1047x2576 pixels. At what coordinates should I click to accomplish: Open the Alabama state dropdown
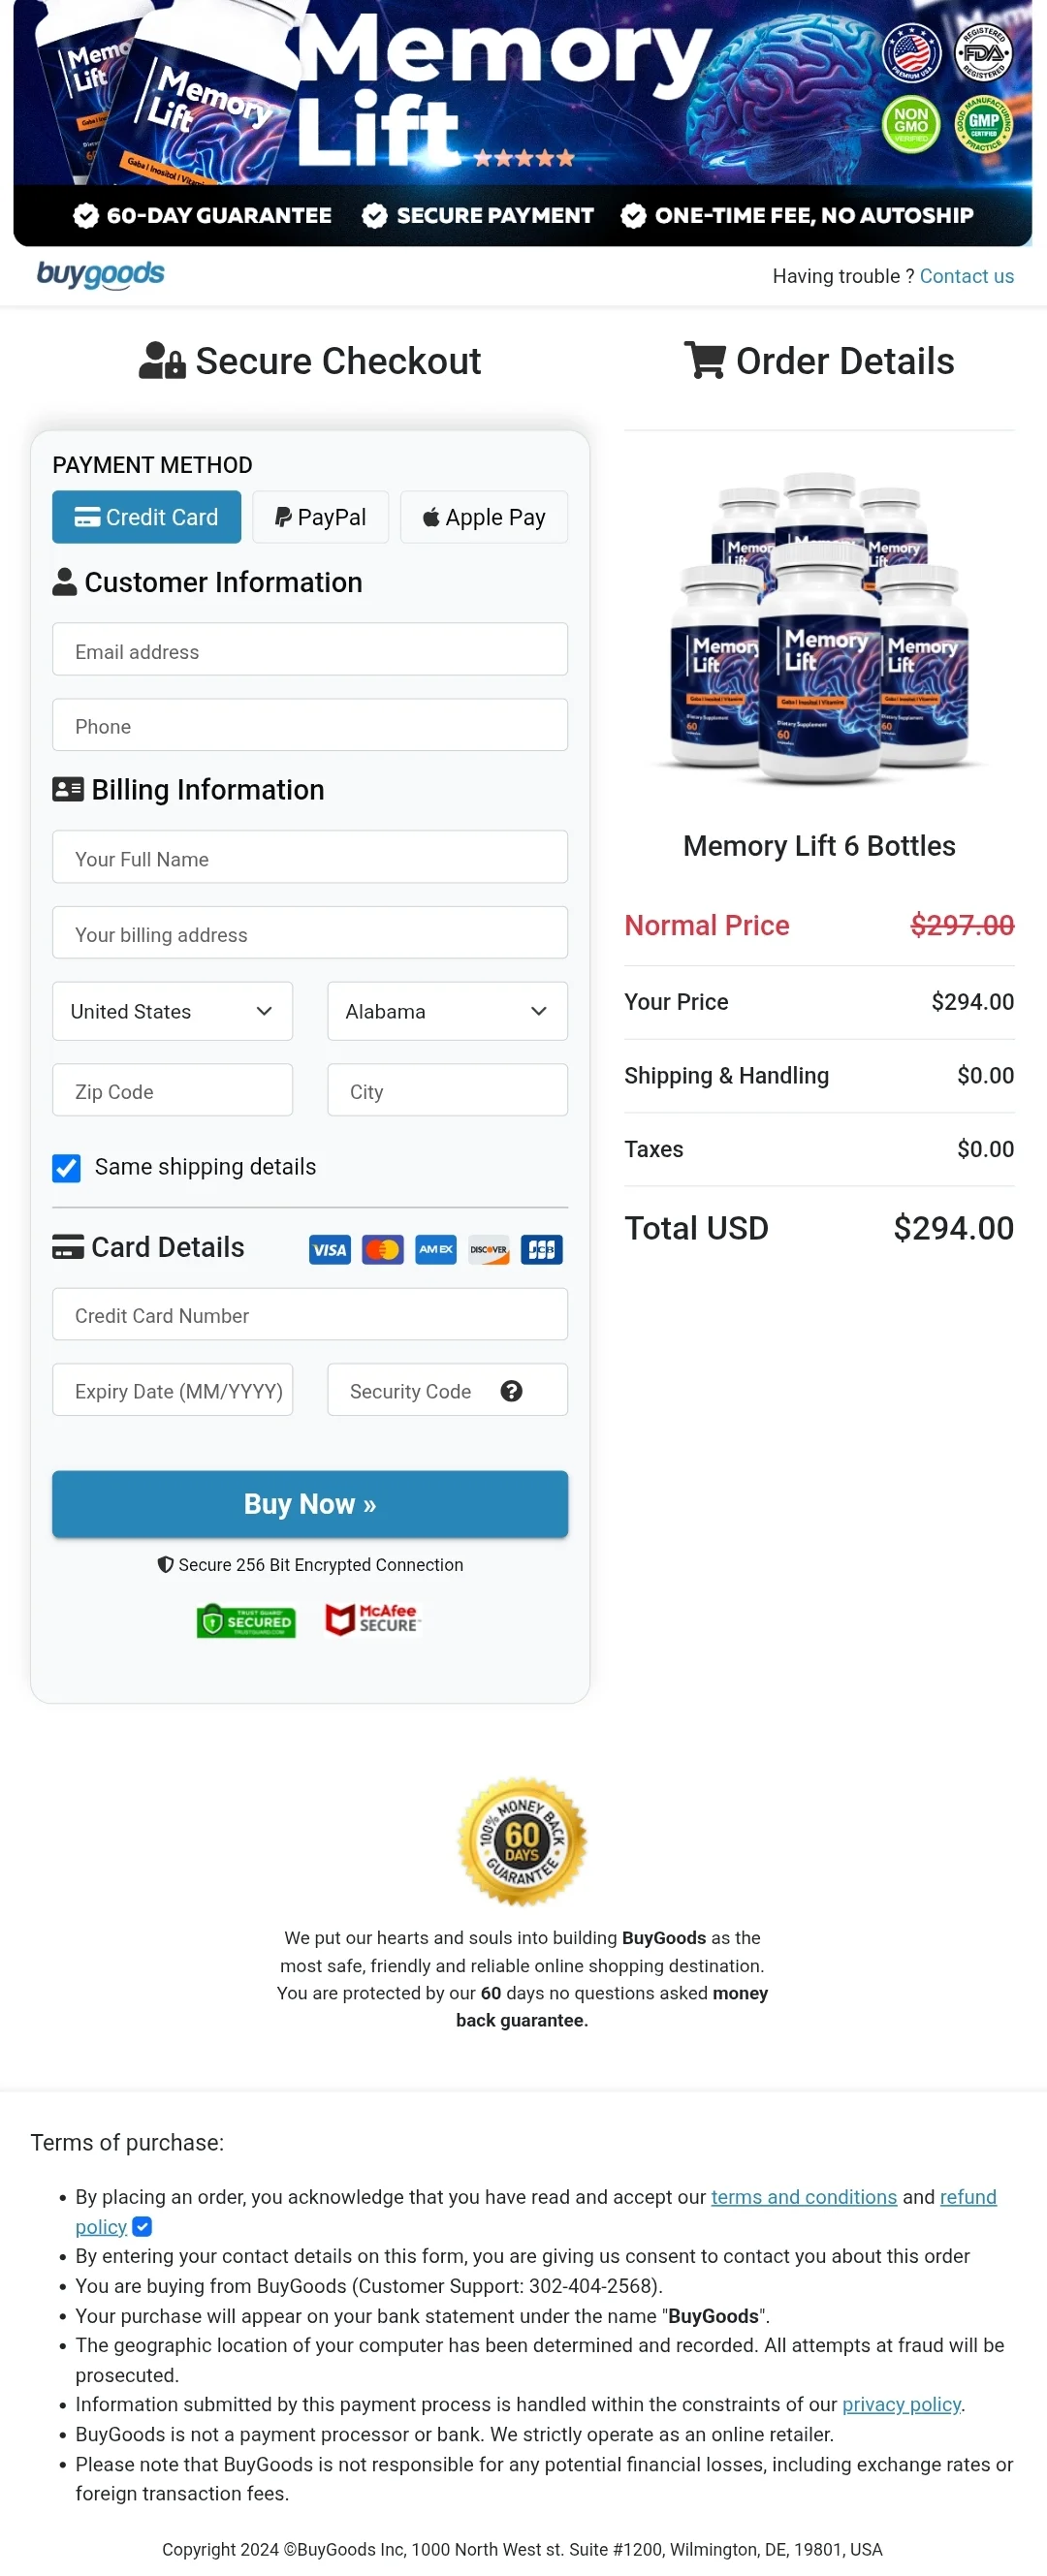[447, 1011]
